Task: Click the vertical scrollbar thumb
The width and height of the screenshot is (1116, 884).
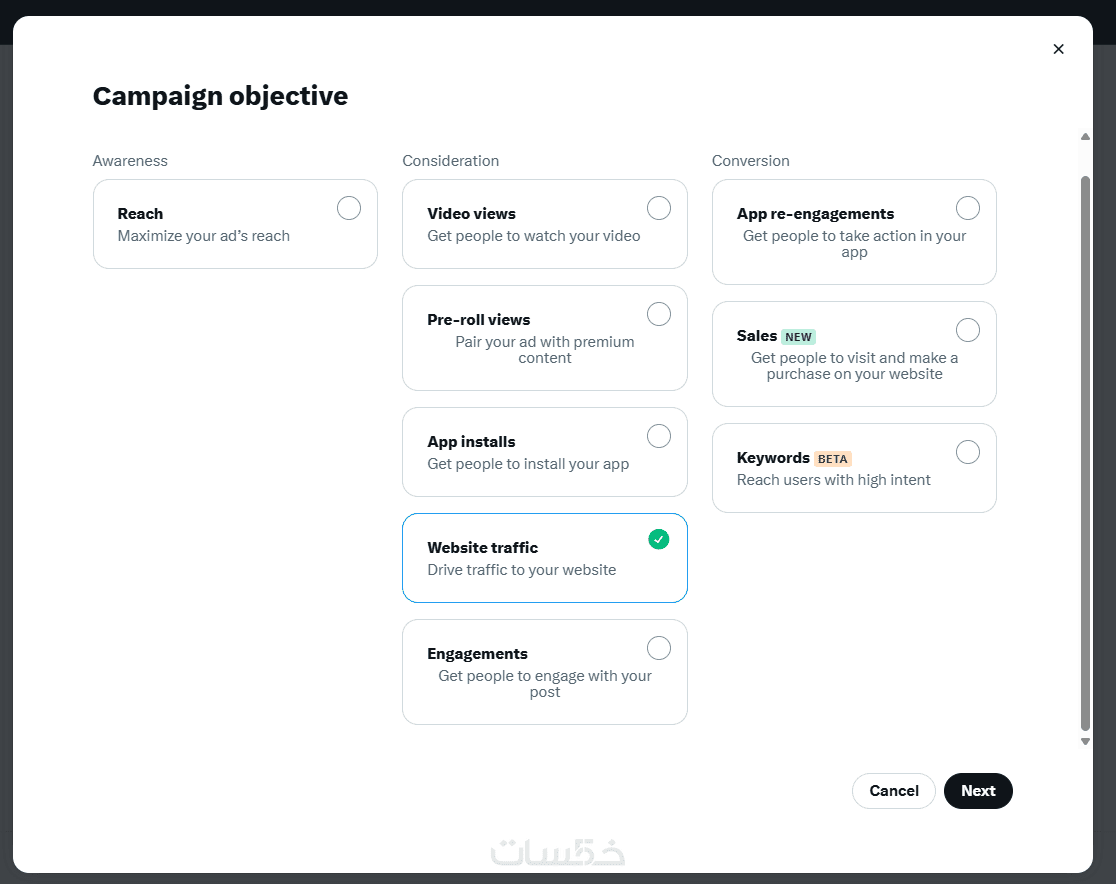Action: 1086,450
